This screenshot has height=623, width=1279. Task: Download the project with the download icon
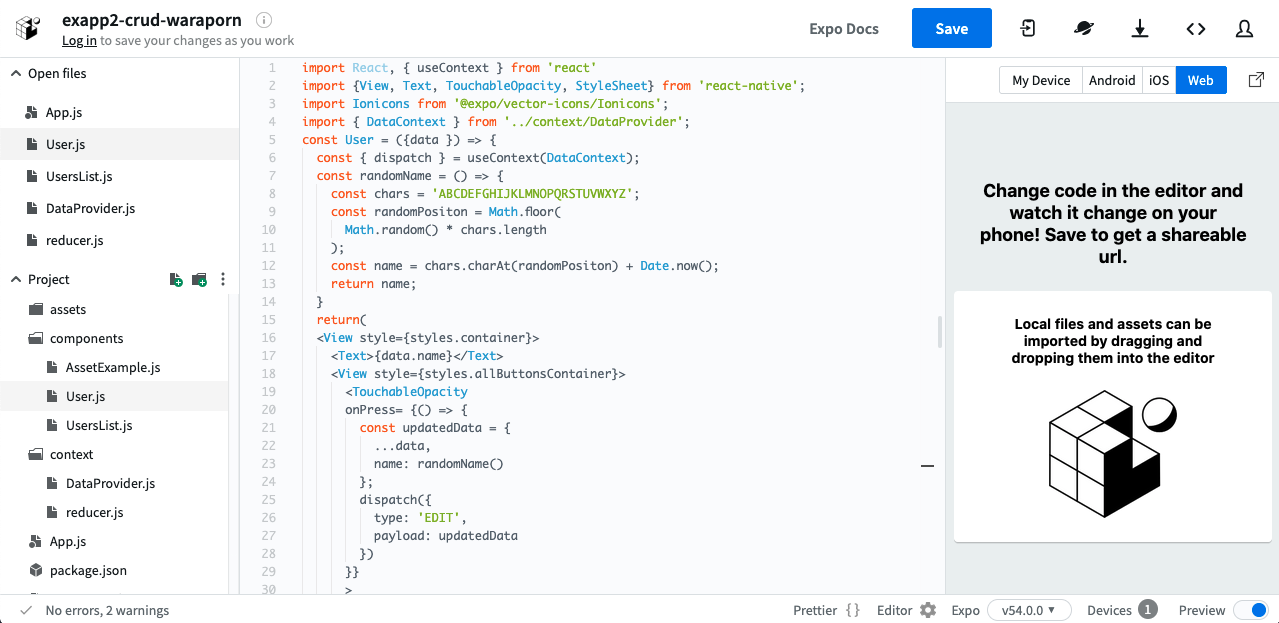click(x=1140, y=29)
